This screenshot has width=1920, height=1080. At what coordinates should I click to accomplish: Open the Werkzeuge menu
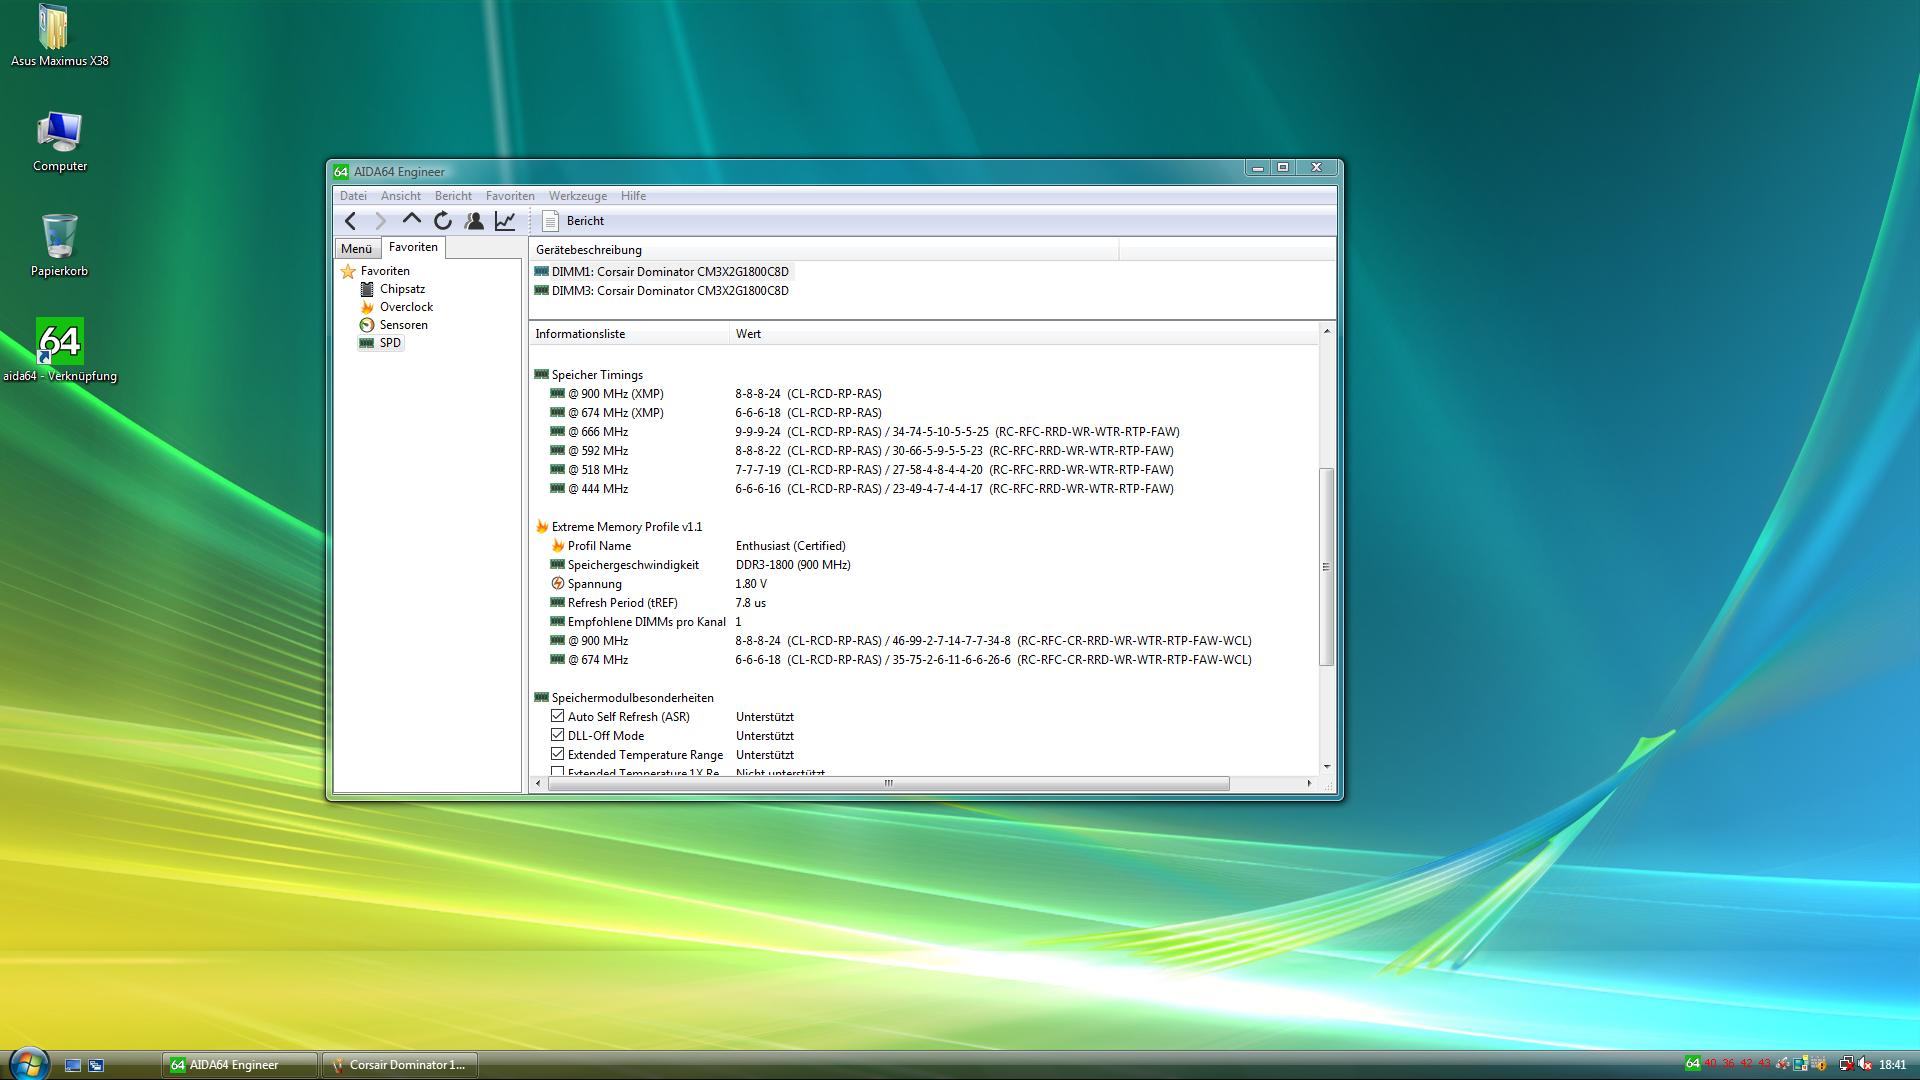pyautogui.click(x=577, y=196)
